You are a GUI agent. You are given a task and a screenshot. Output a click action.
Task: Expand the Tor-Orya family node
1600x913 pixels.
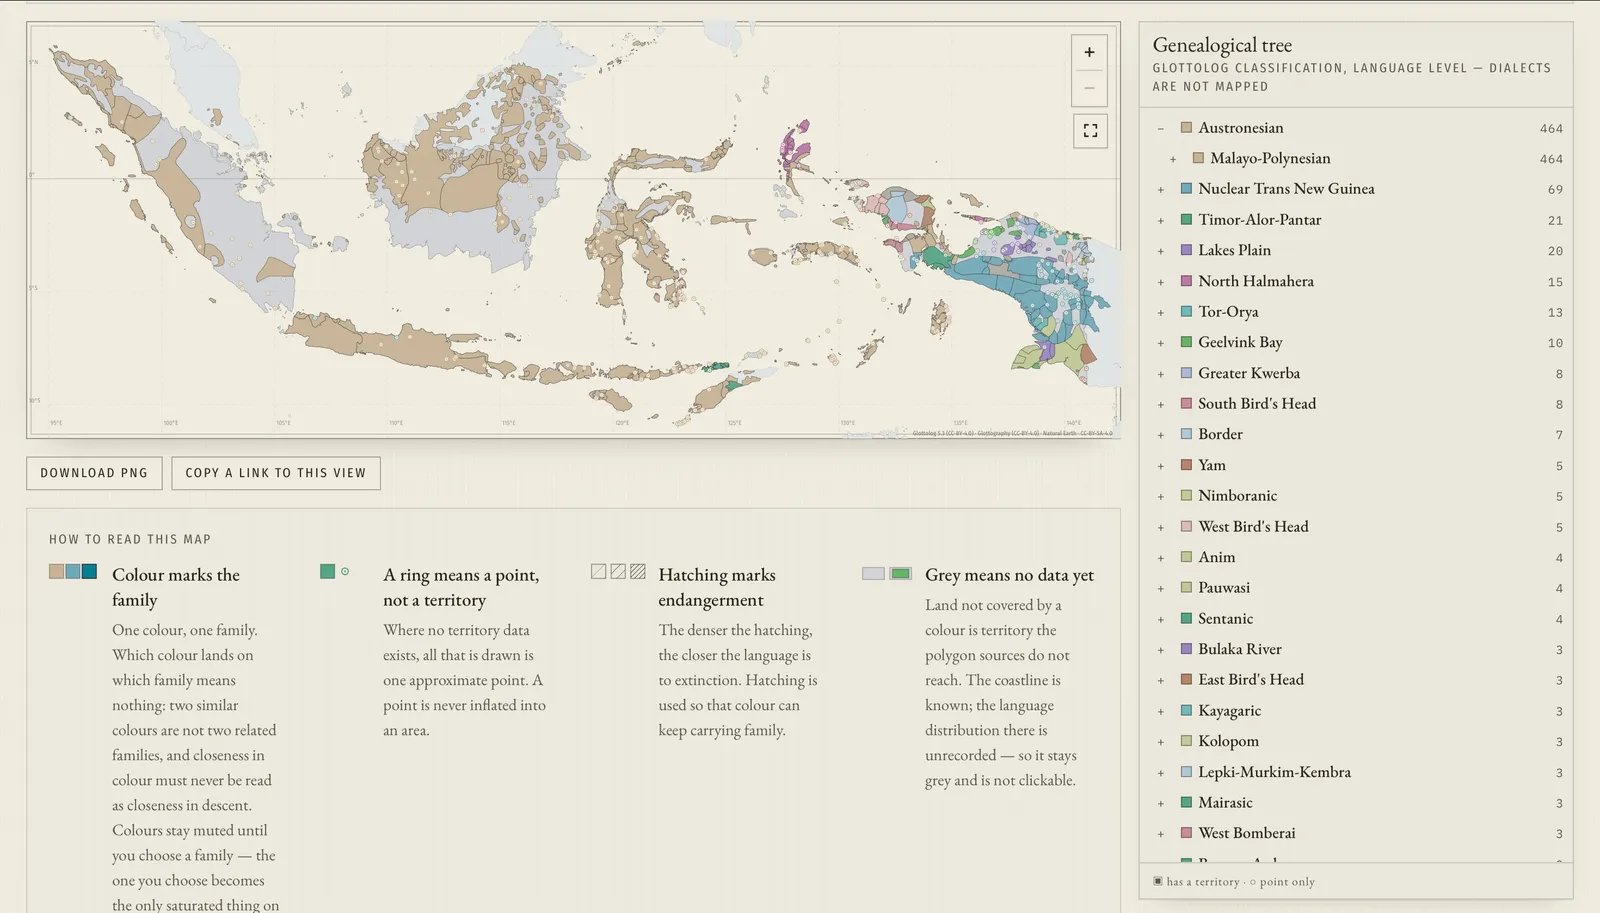click(1161, 312)
